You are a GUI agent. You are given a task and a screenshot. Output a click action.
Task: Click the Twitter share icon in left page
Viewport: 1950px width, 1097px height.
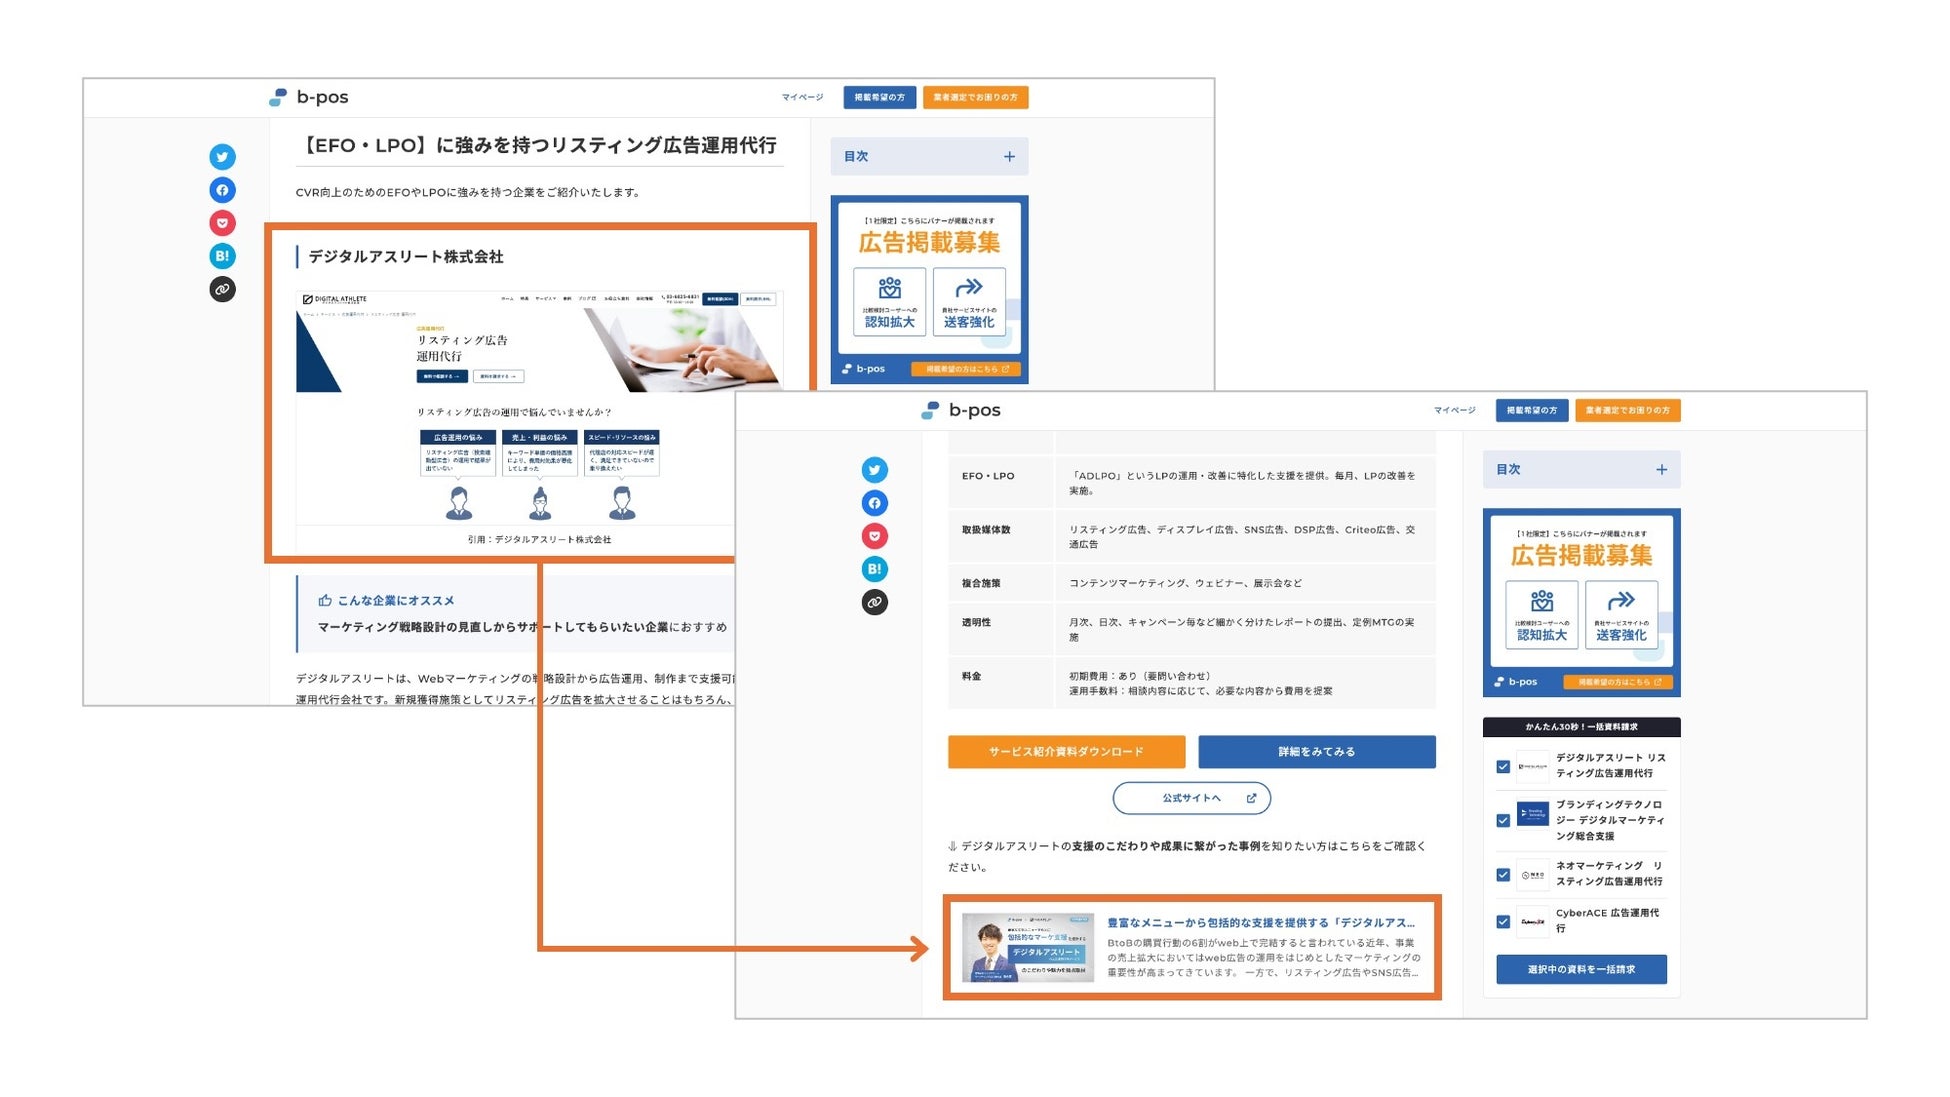(222, 157)
